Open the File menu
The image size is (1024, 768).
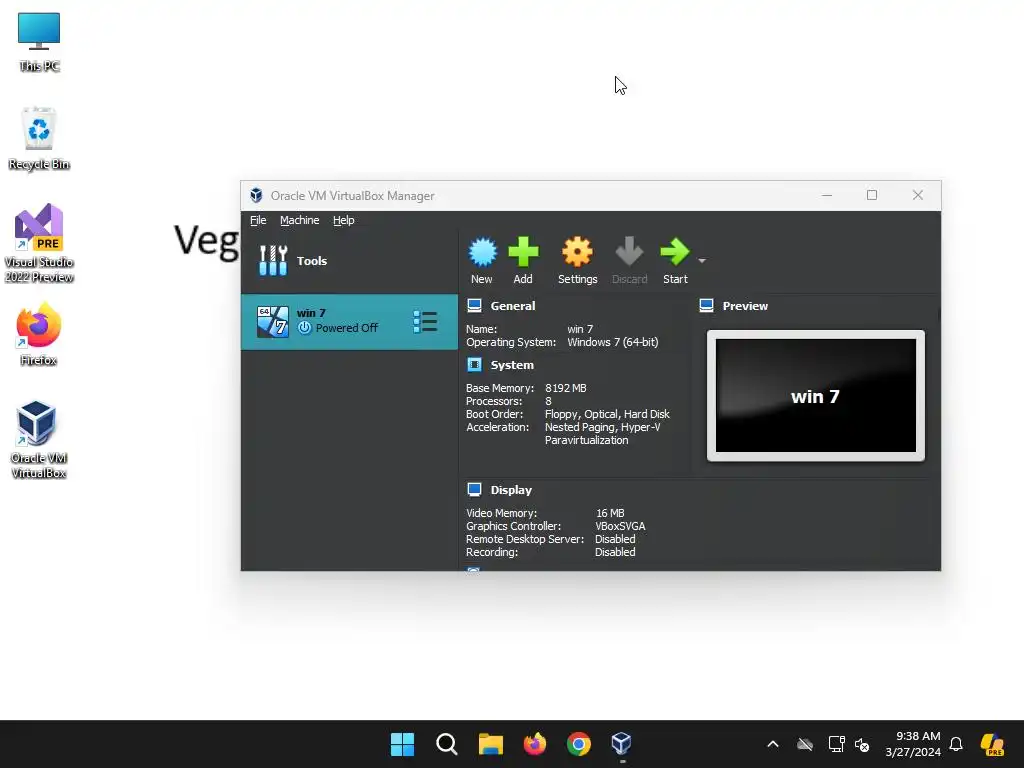coord(258,220)
